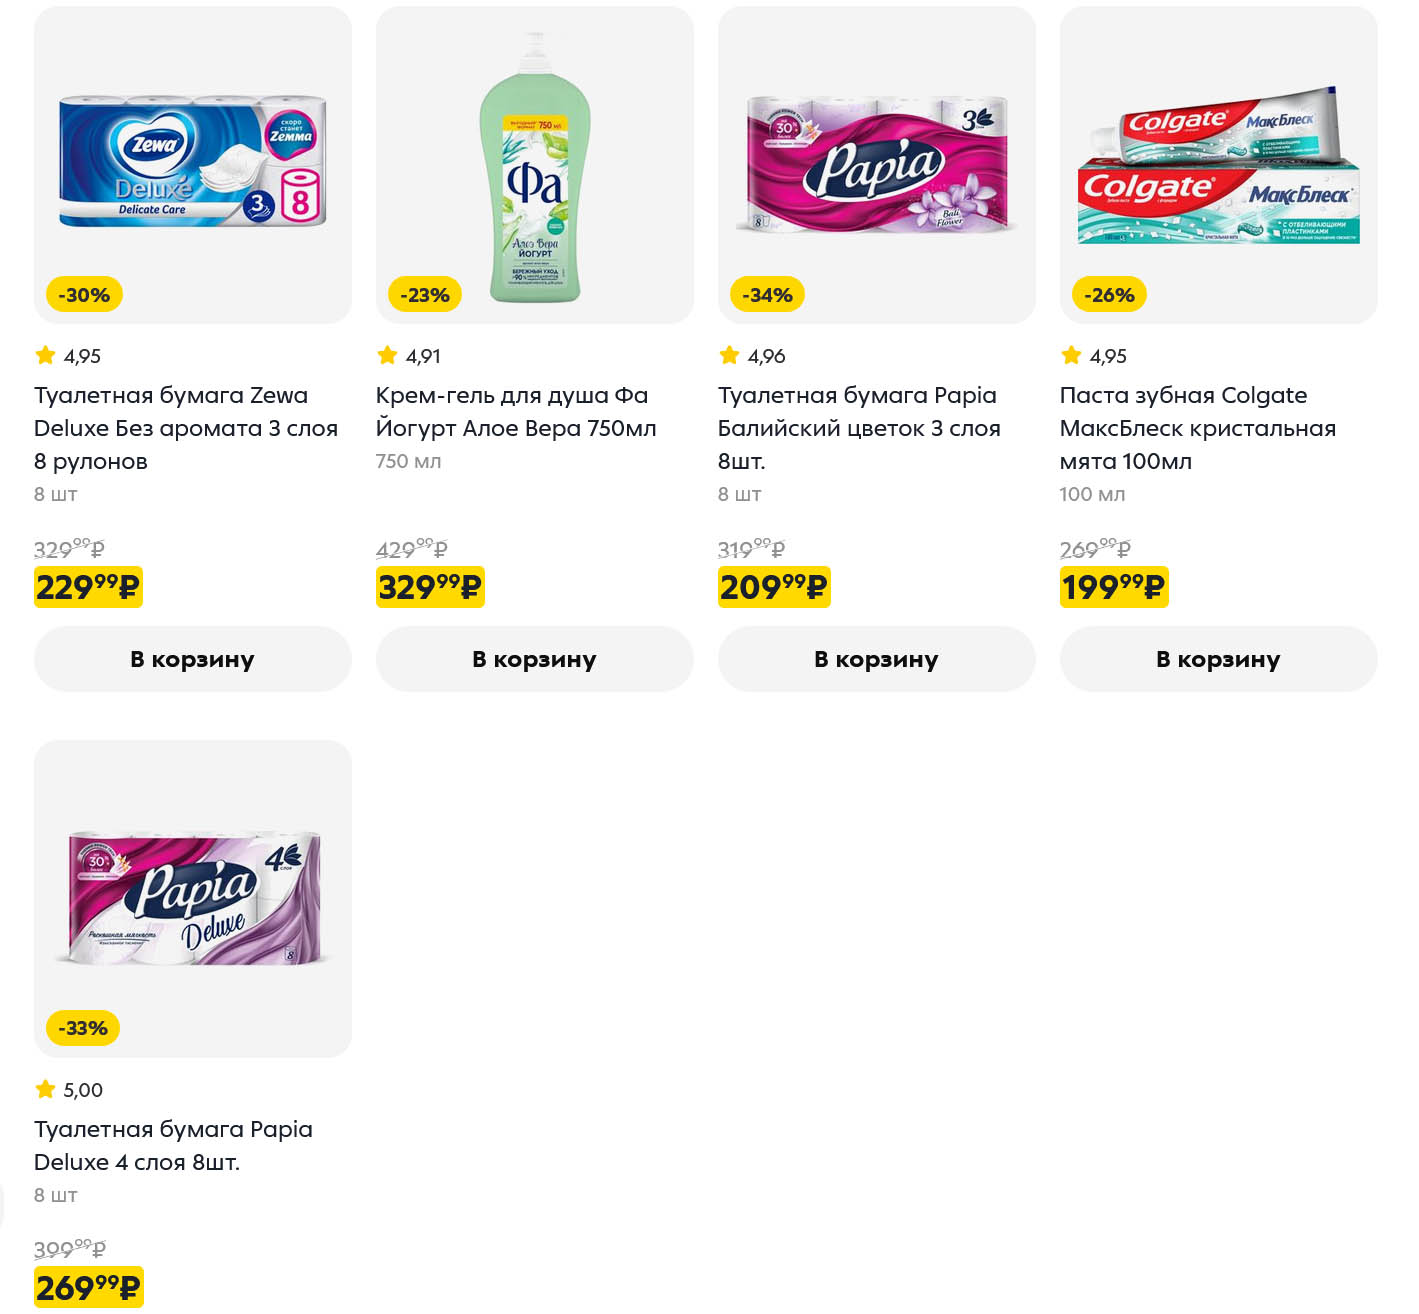Add Zewa Deluxe toilet paper to cart
The height and width of the screenshot is (1314, 1419).
pyautogui.click(x=192, y=659)
